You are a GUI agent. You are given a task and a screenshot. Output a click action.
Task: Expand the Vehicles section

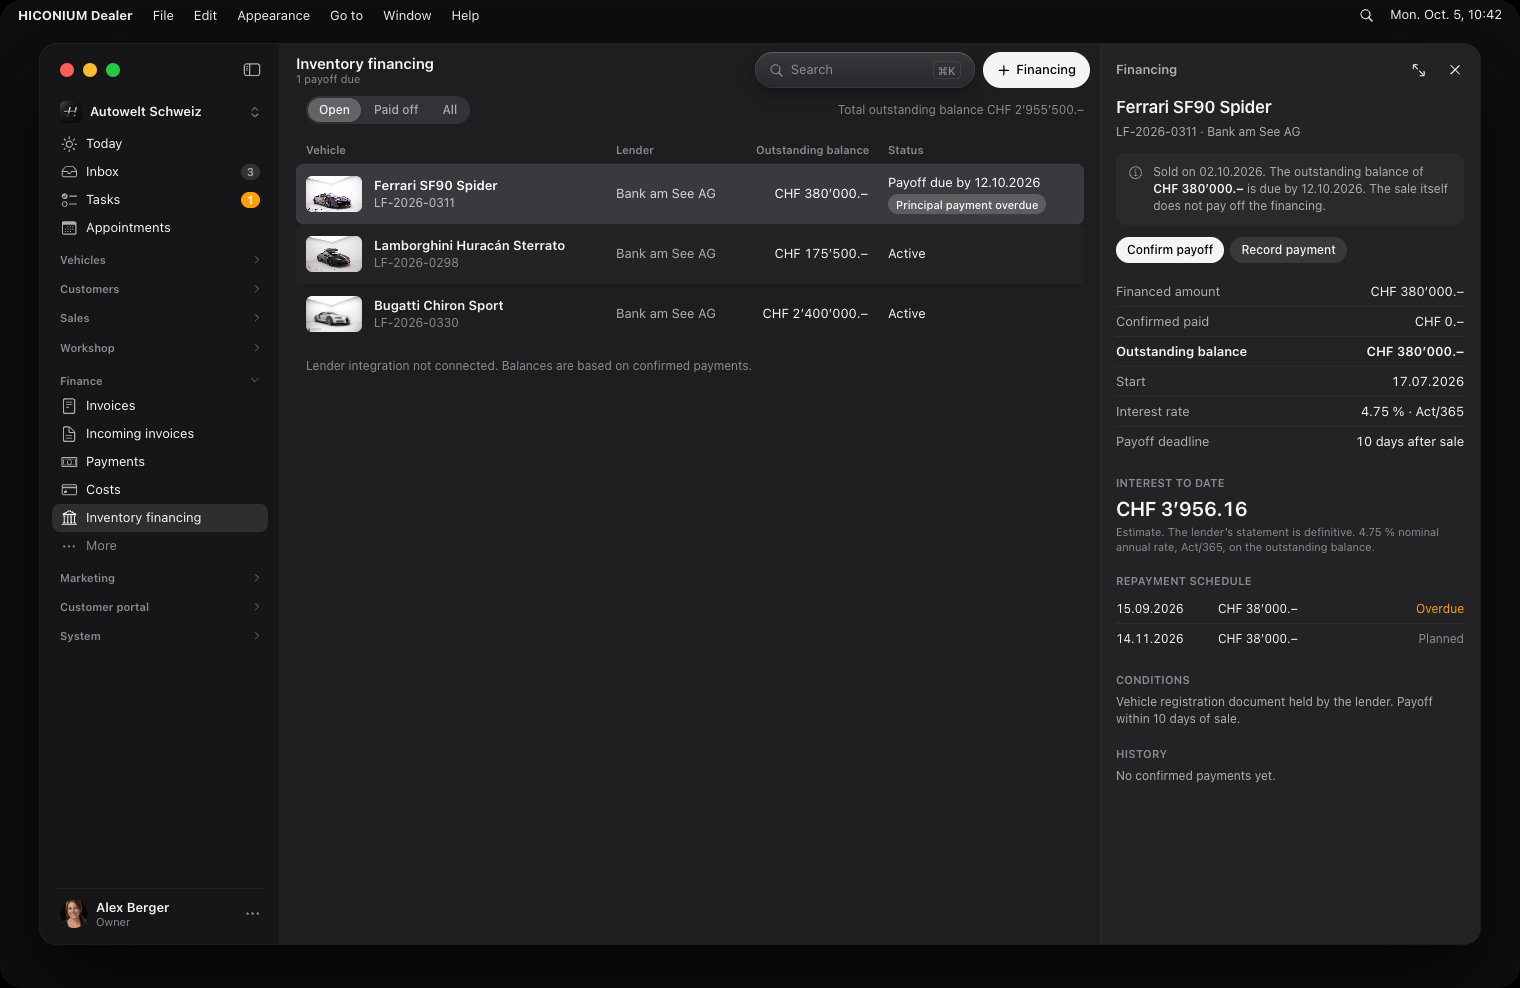[x=160, y=260]
